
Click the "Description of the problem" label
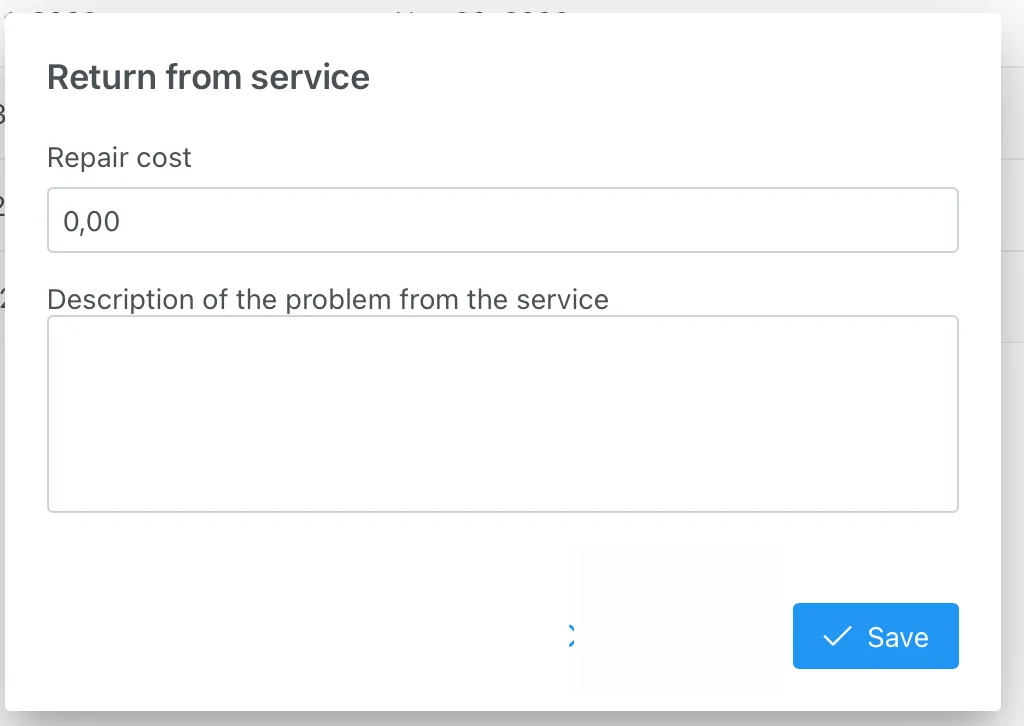tap(327, 299)
